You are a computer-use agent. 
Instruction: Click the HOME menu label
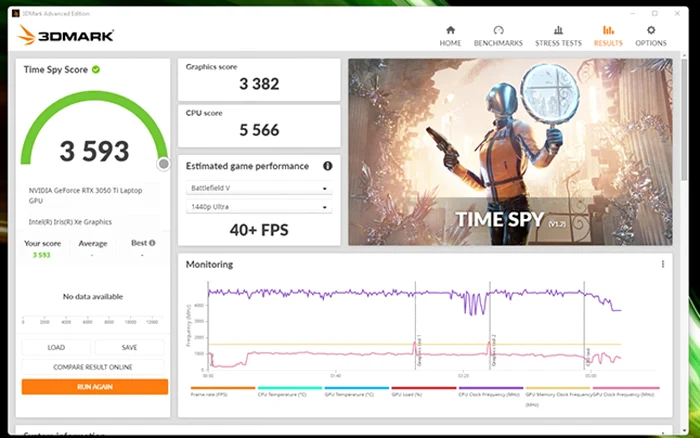tap(450, 43)
